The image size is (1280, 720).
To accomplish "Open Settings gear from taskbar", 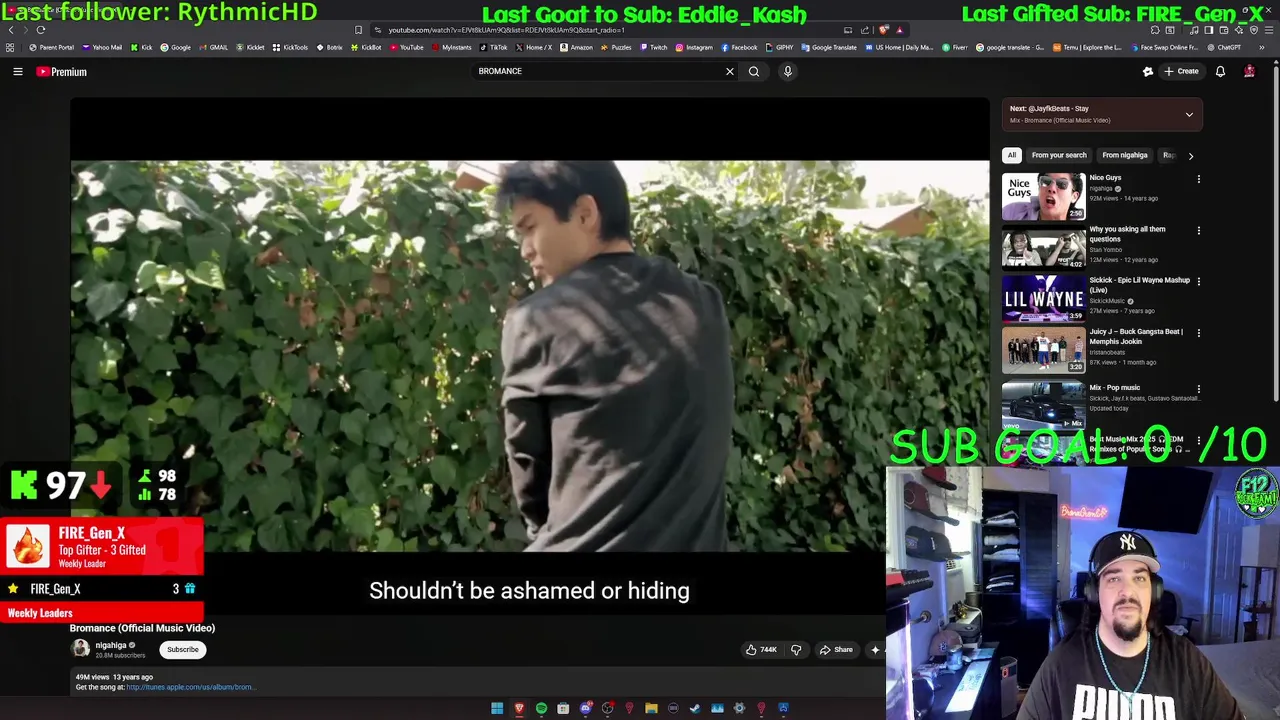I will tap(739, 708).
